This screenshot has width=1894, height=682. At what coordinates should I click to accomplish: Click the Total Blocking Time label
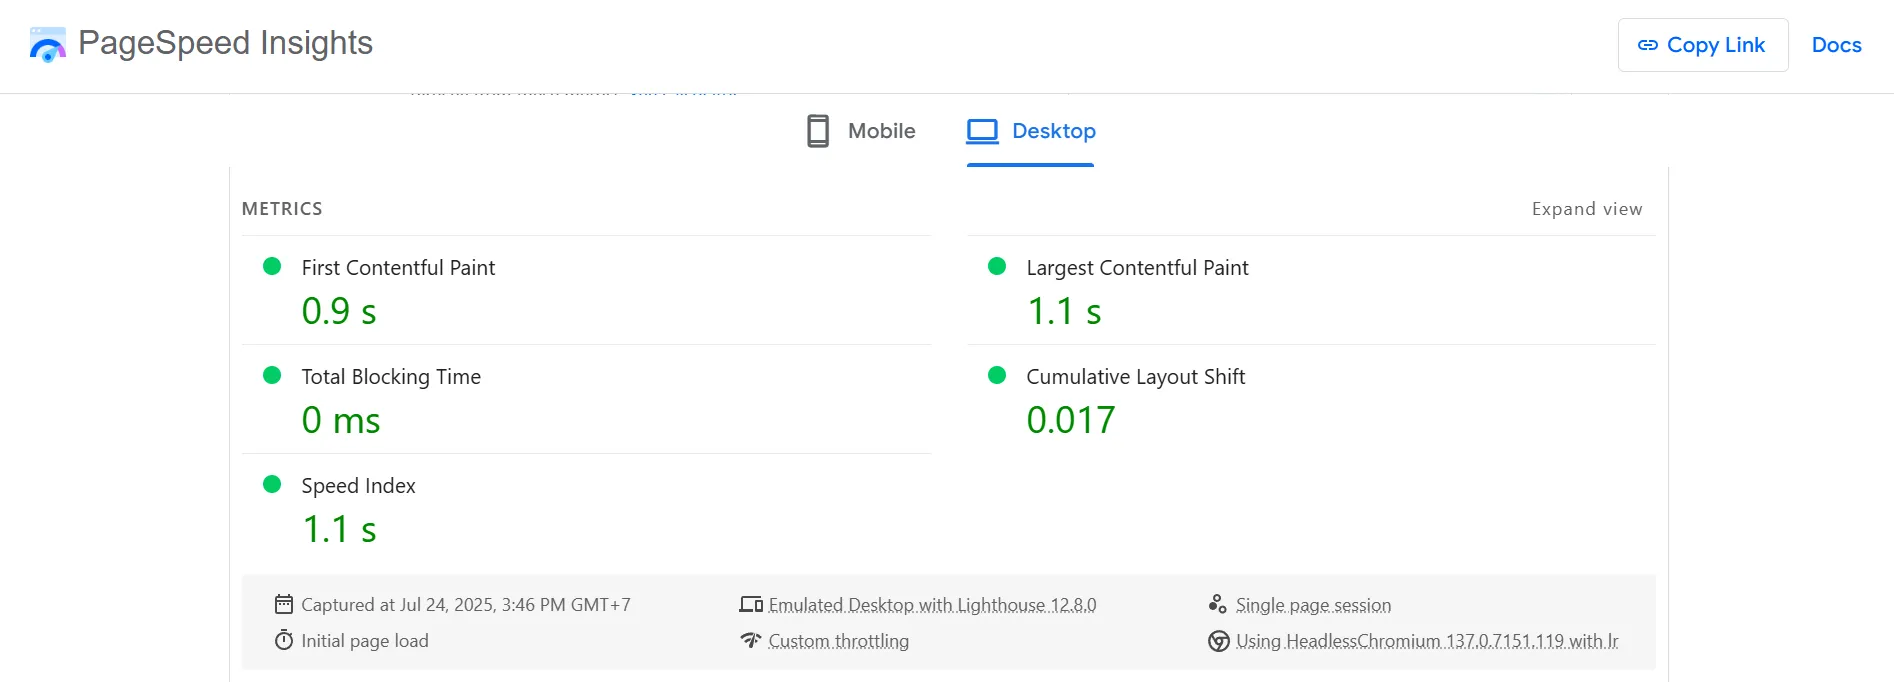click(x=391, y=377)
